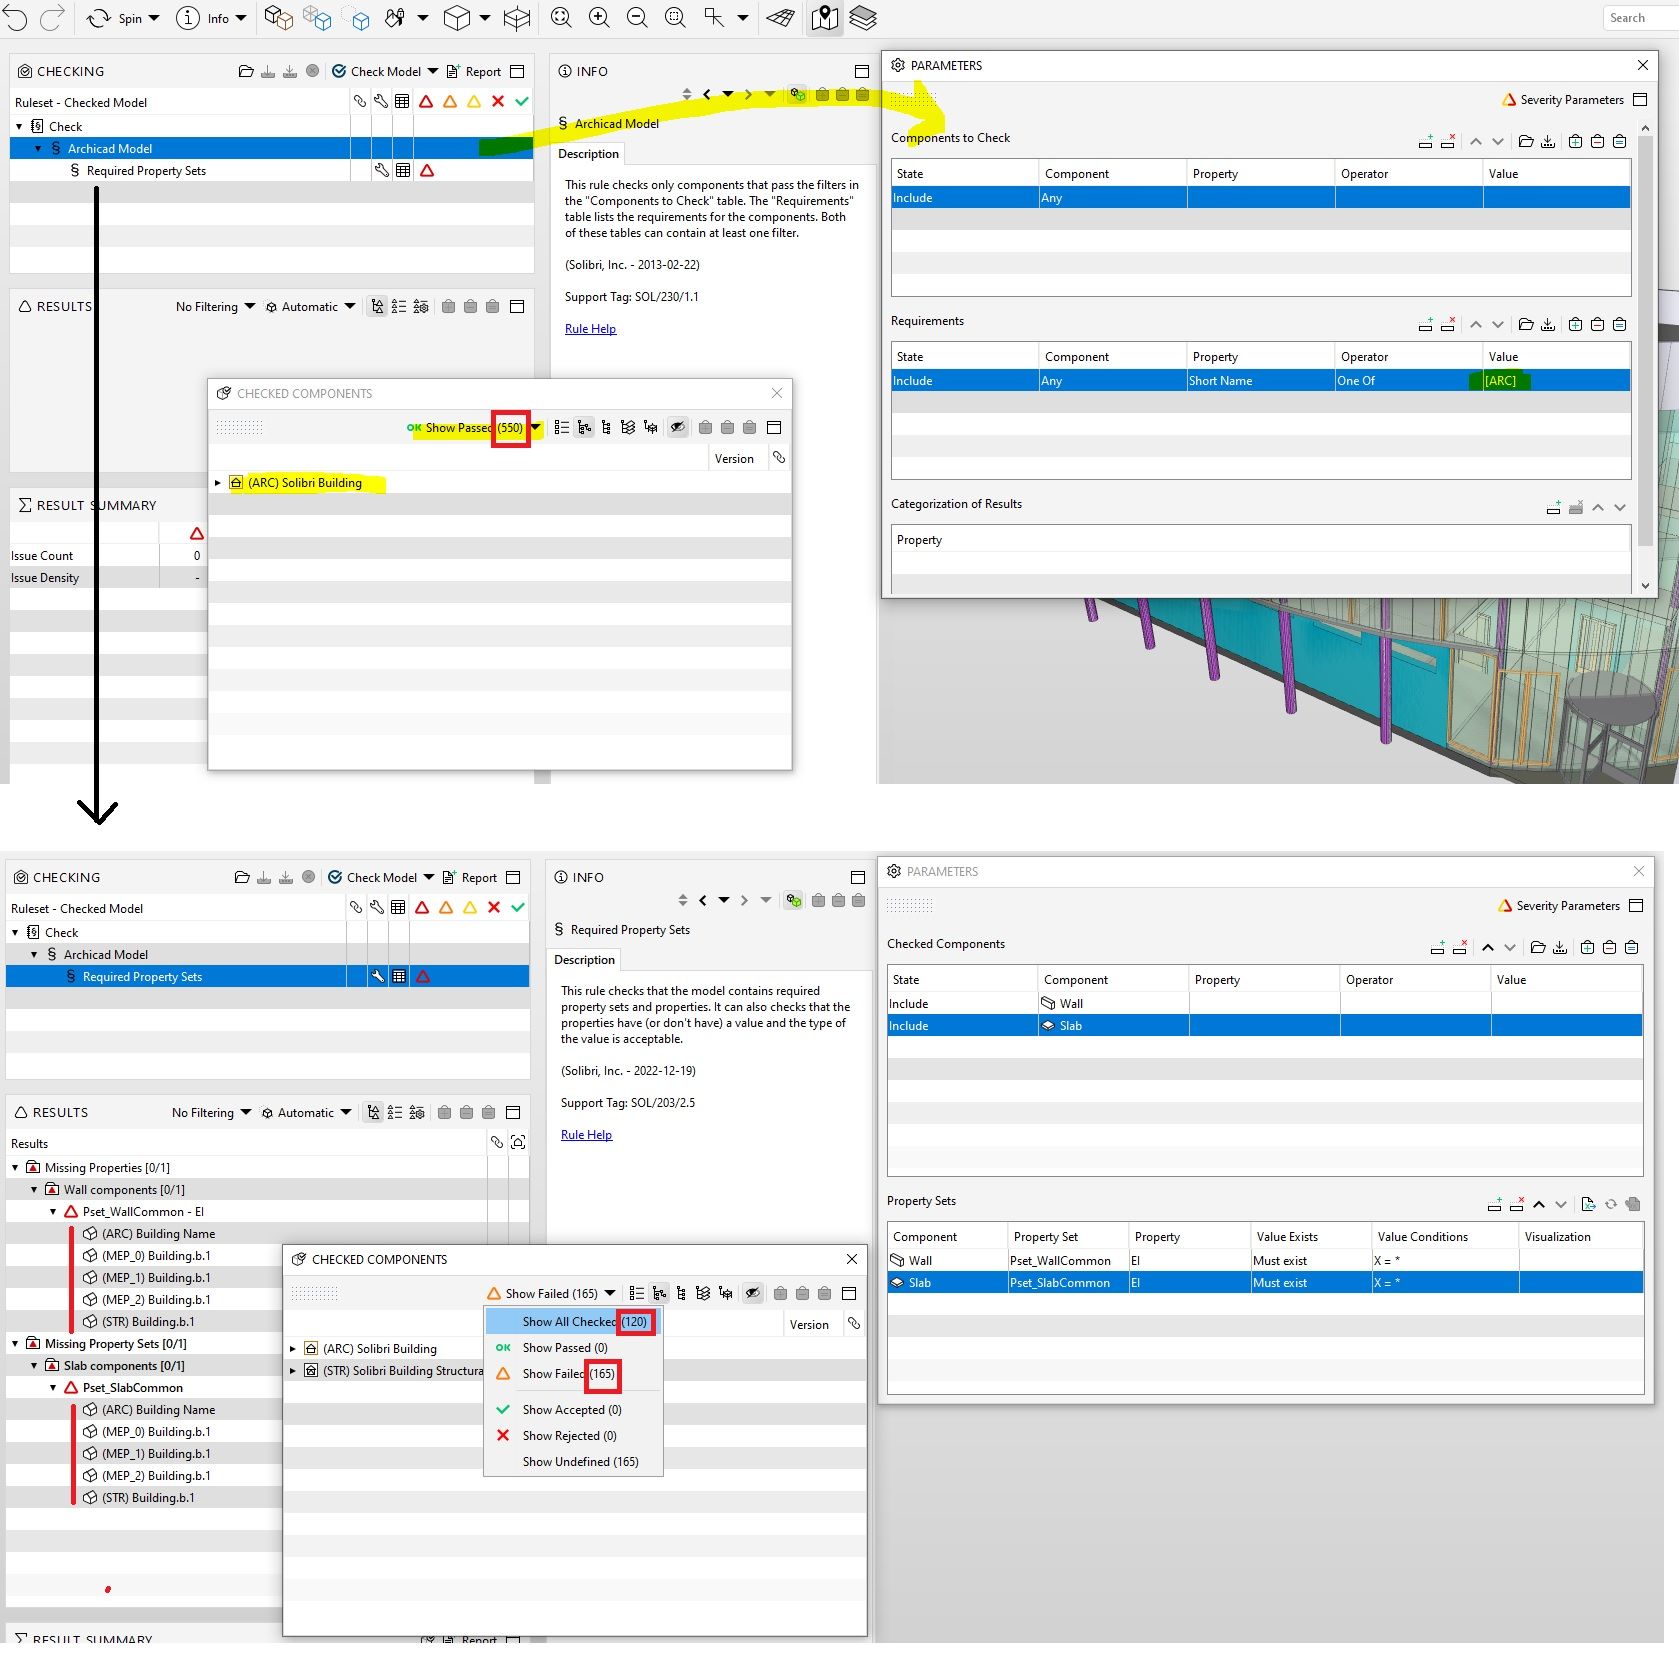Add a row in the Property Sets table
The height and width of the screenshot is (1655, 1679).
[x=1494, y=1205]
